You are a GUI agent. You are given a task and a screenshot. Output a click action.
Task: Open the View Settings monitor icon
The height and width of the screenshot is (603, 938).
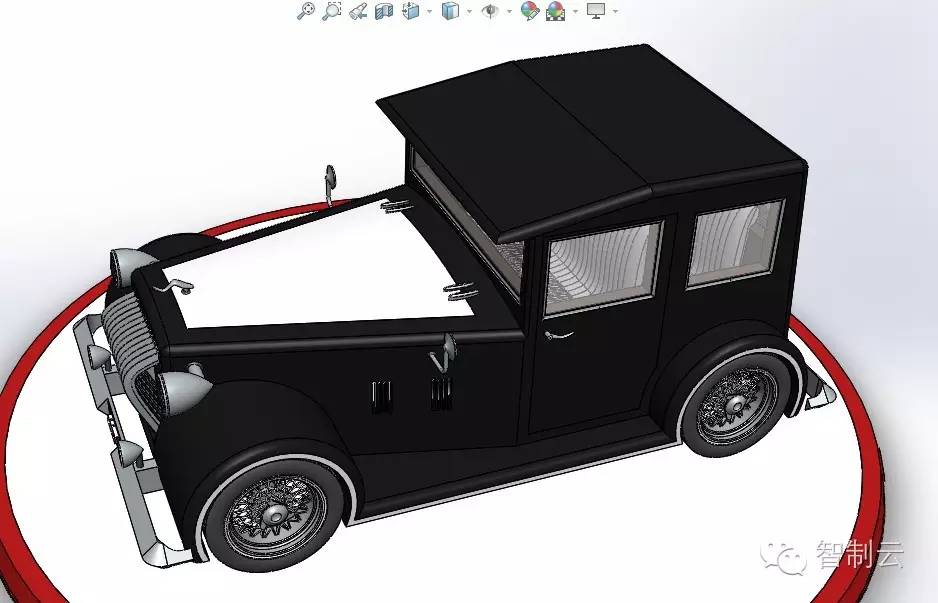pos(596,11)
